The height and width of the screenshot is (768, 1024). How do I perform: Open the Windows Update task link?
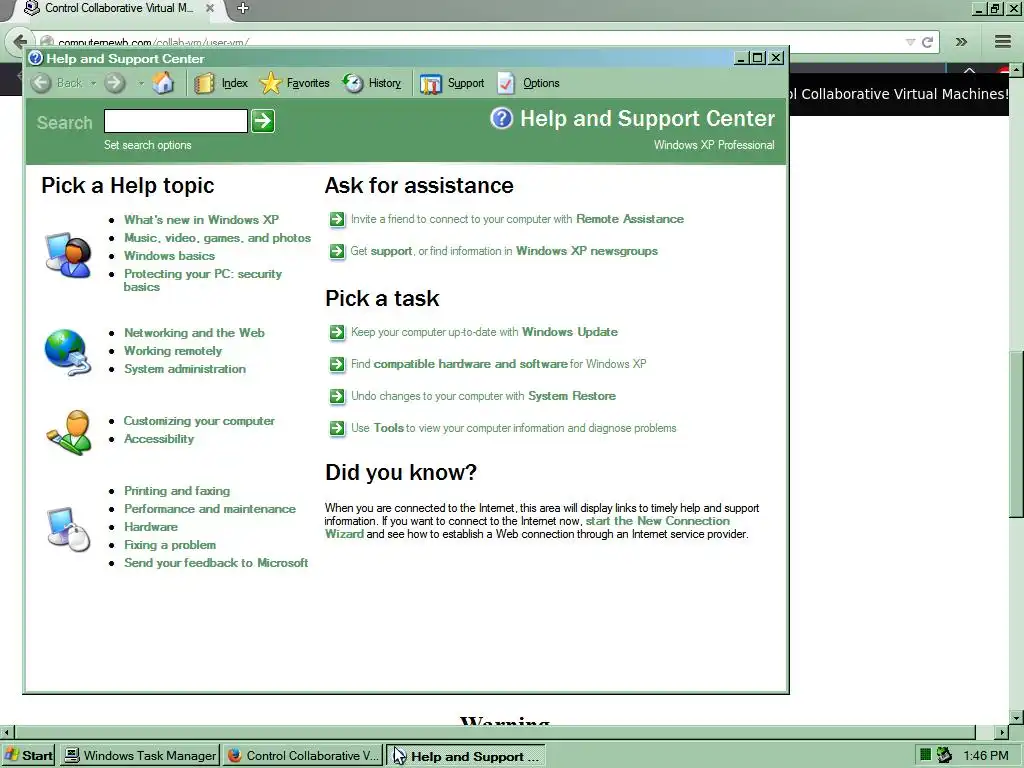(x=569, y=332)
